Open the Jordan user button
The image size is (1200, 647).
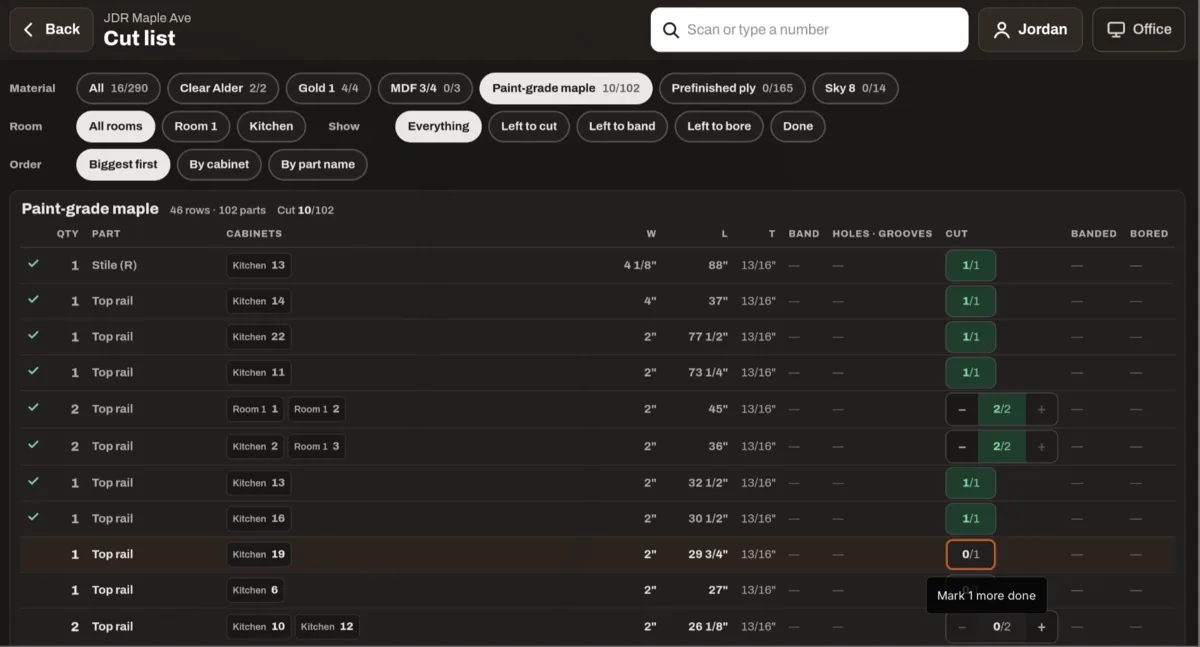pos(1031,30)
